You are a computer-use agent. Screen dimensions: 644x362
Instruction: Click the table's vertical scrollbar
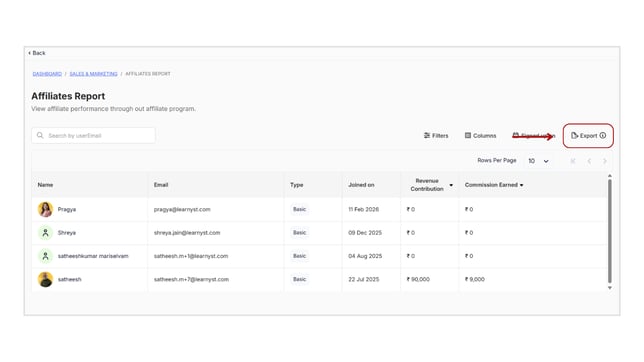610,231
